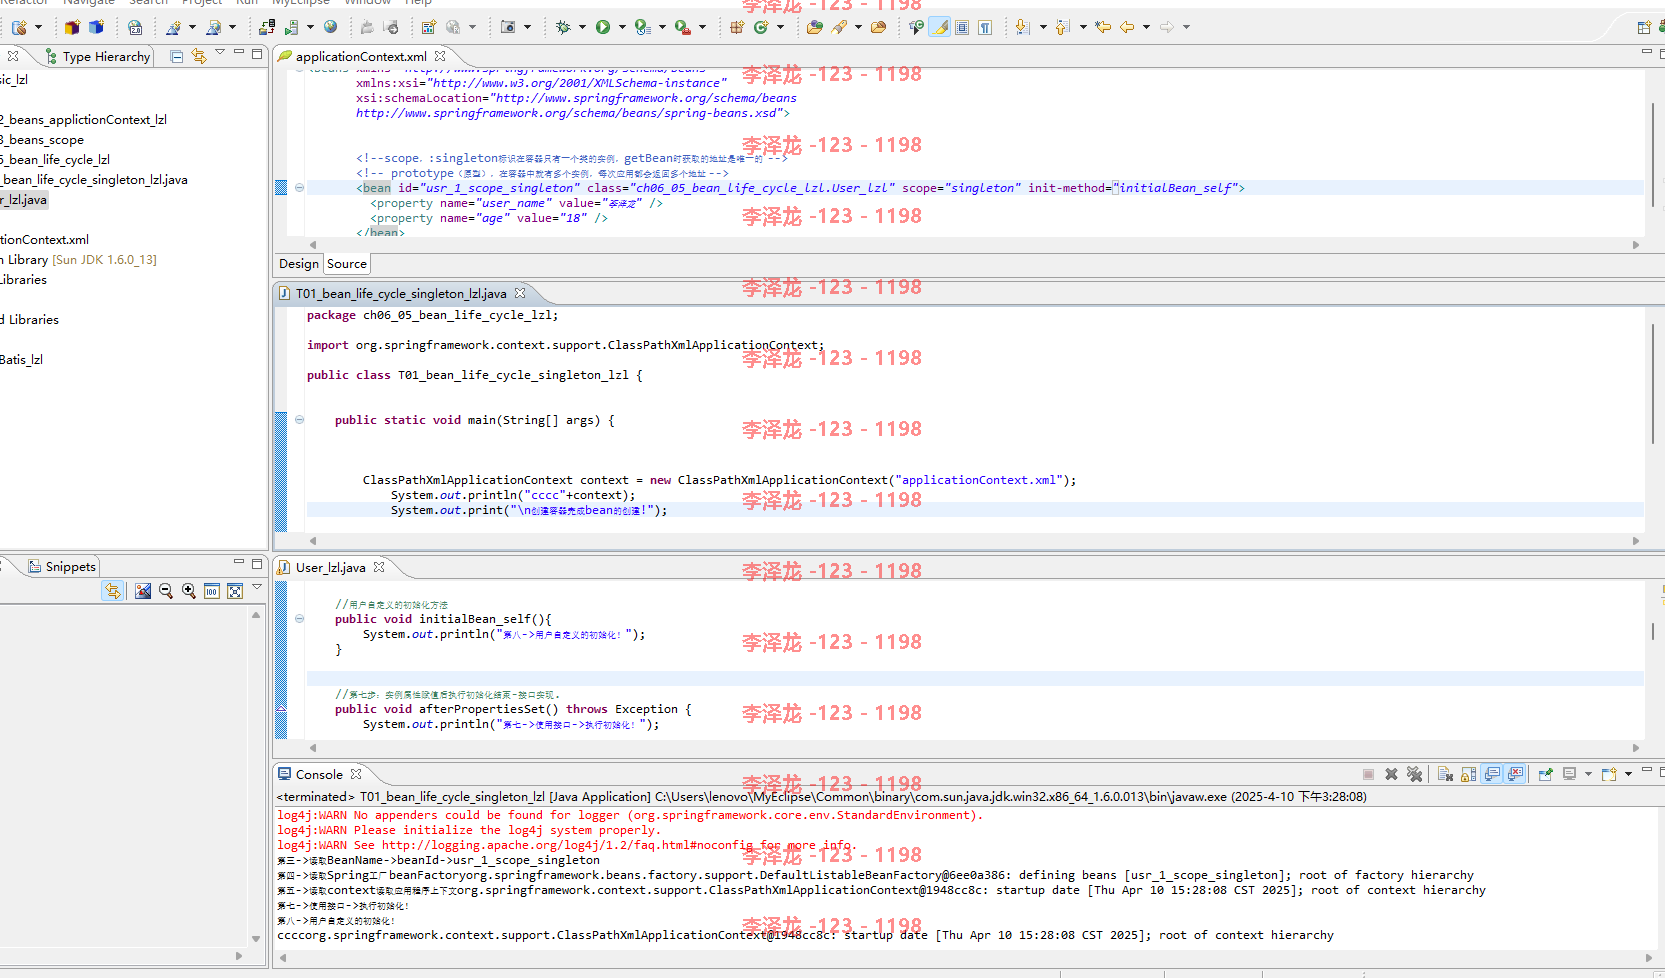Click Library [Sun JDK 1.6.0_13] tree item

[x=79, y=260]
